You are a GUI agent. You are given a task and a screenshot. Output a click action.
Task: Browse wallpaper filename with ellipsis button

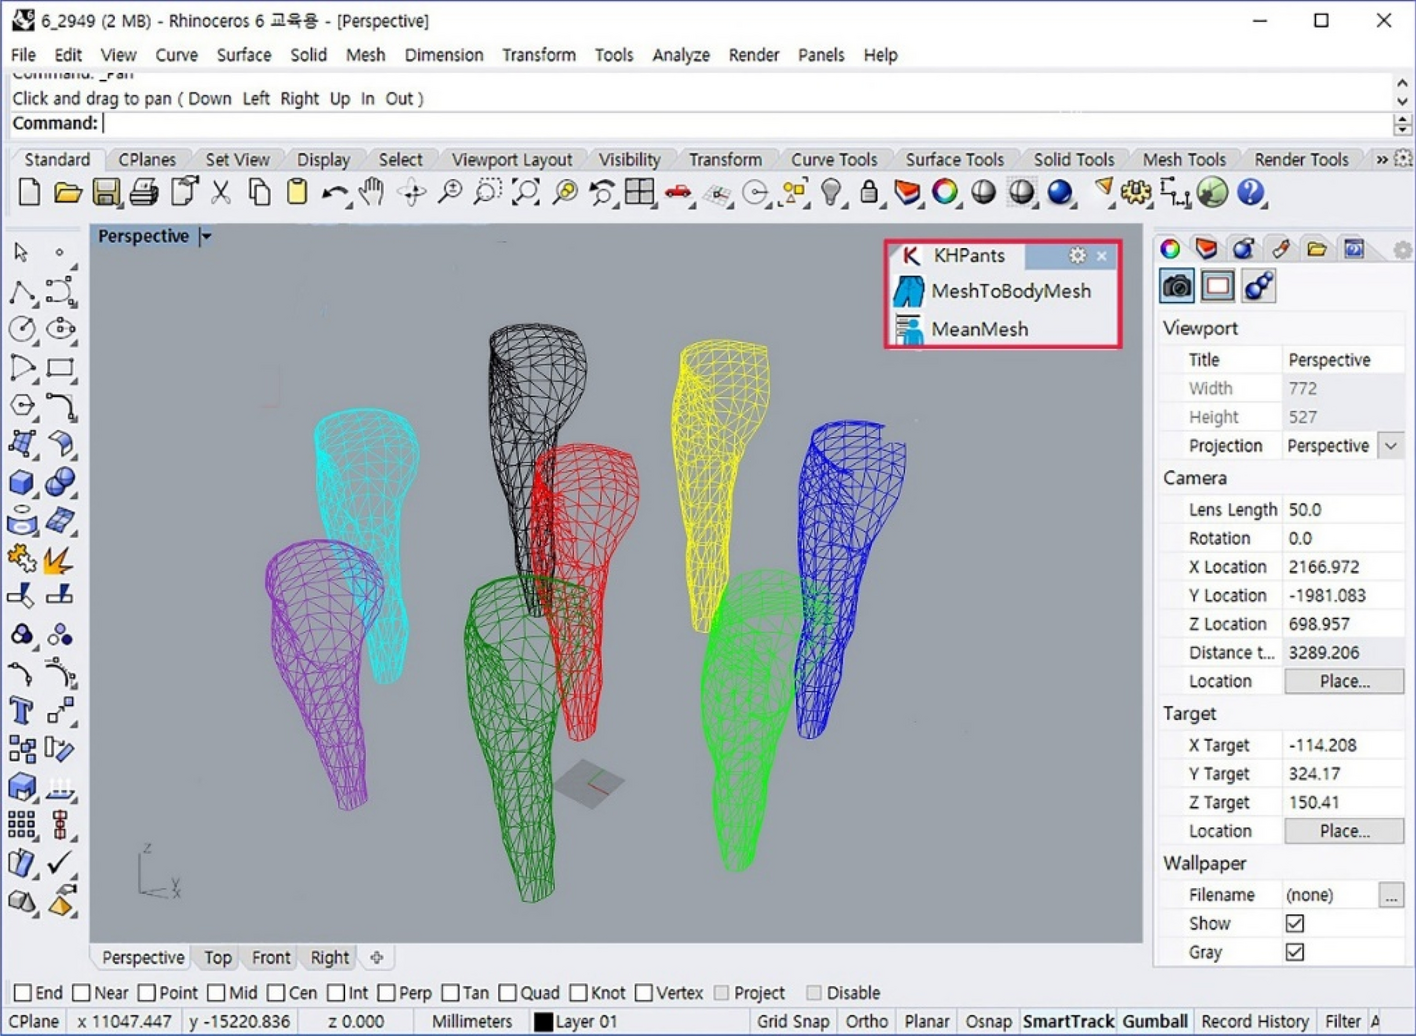tap(1391, 896)
